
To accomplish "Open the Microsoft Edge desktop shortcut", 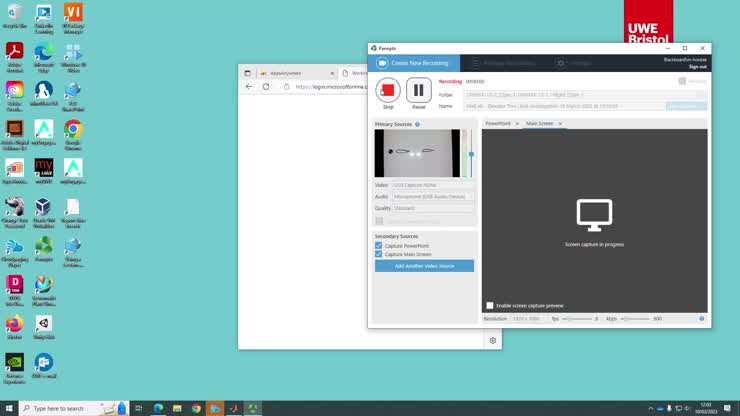I will tap(44, 57).
